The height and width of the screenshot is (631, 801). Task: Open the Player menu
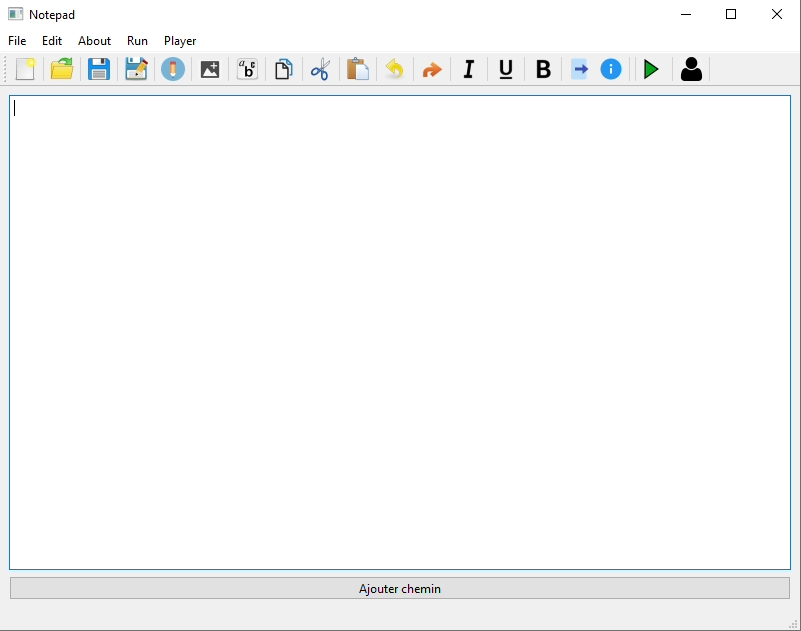tap(180, 41)
